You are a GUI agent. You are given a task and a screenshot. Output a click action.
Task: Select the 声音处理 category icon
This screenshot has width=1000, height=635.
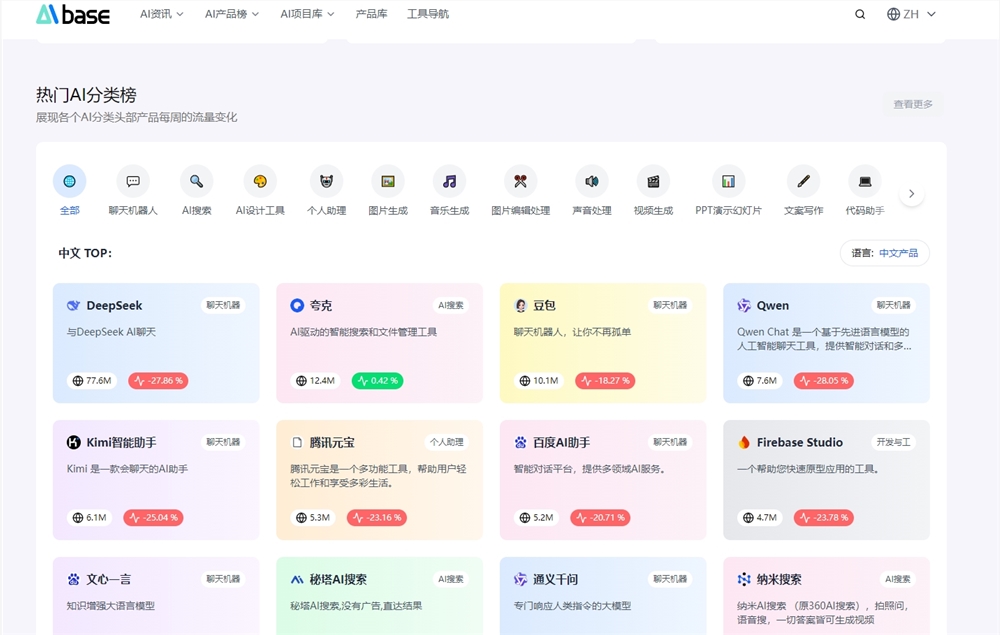click(x=590, y=180)
